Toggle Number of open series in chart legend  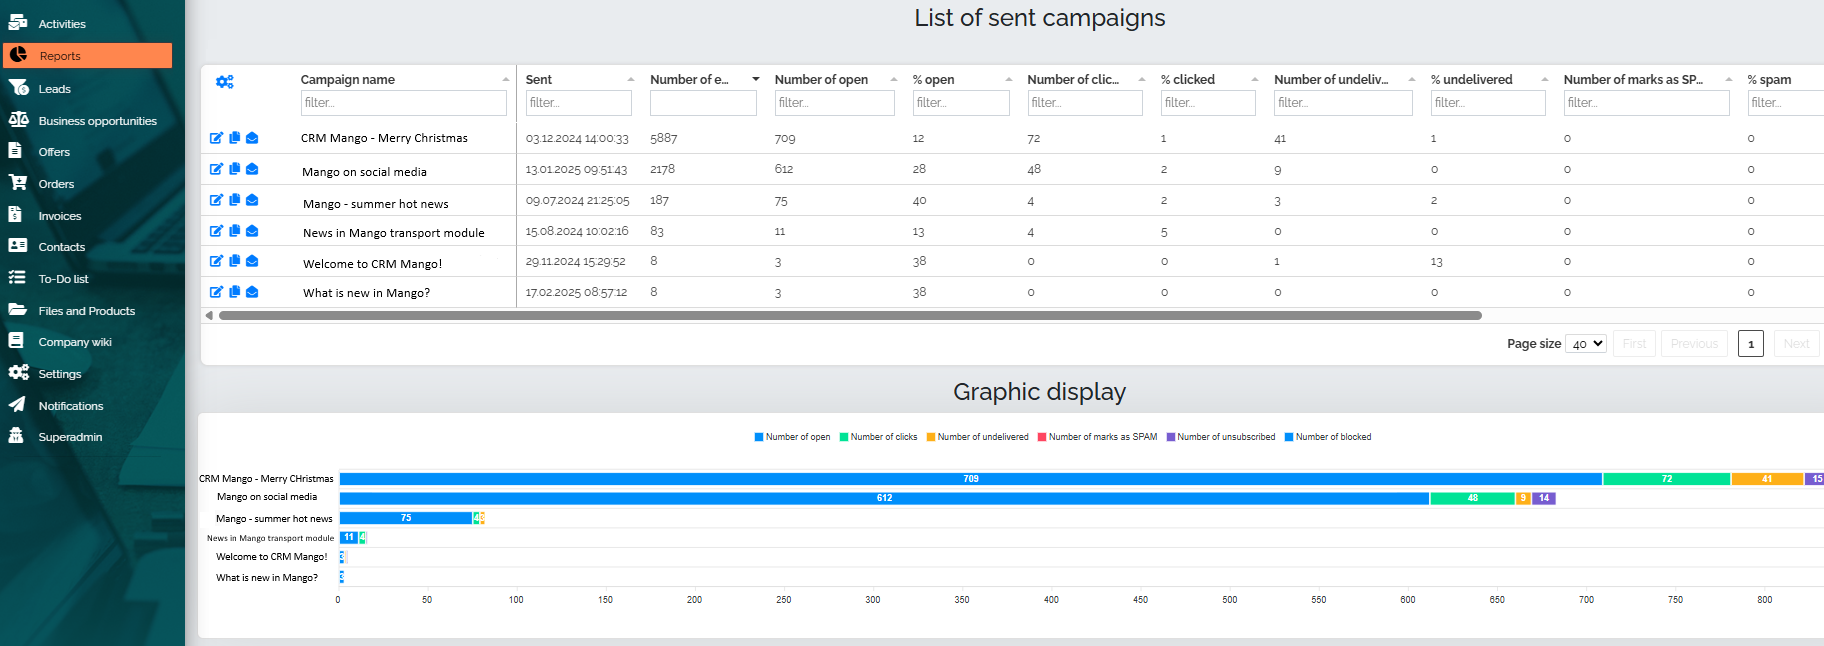click(x=792, y=437)
